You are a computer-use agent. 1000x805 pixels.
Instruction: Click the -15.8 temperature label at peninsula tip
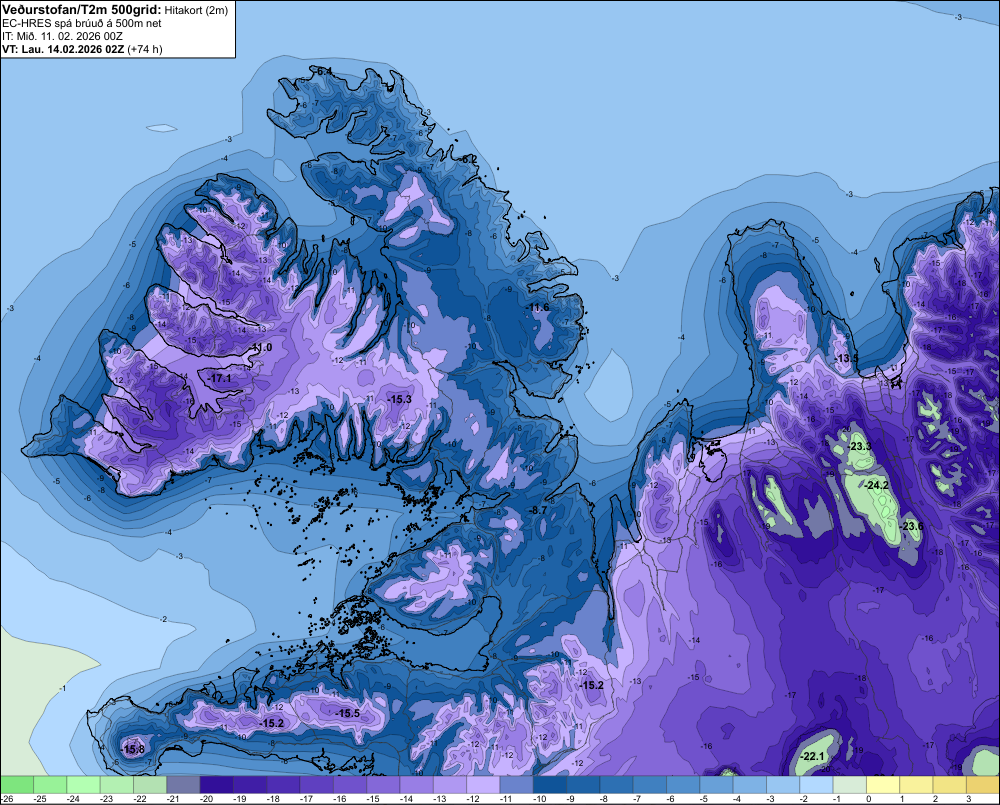pyautogui.click(x=133, y=750)
